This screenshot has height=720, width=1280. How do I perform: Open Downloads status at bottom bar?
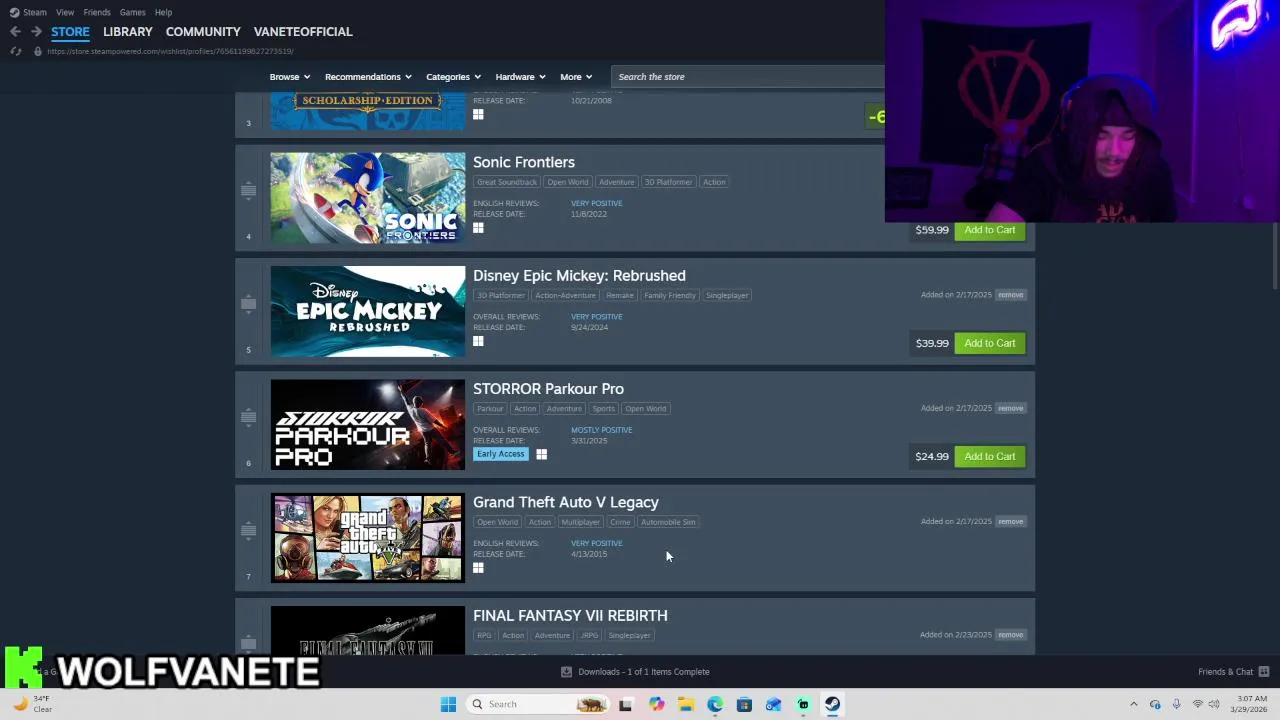[635, 672]
